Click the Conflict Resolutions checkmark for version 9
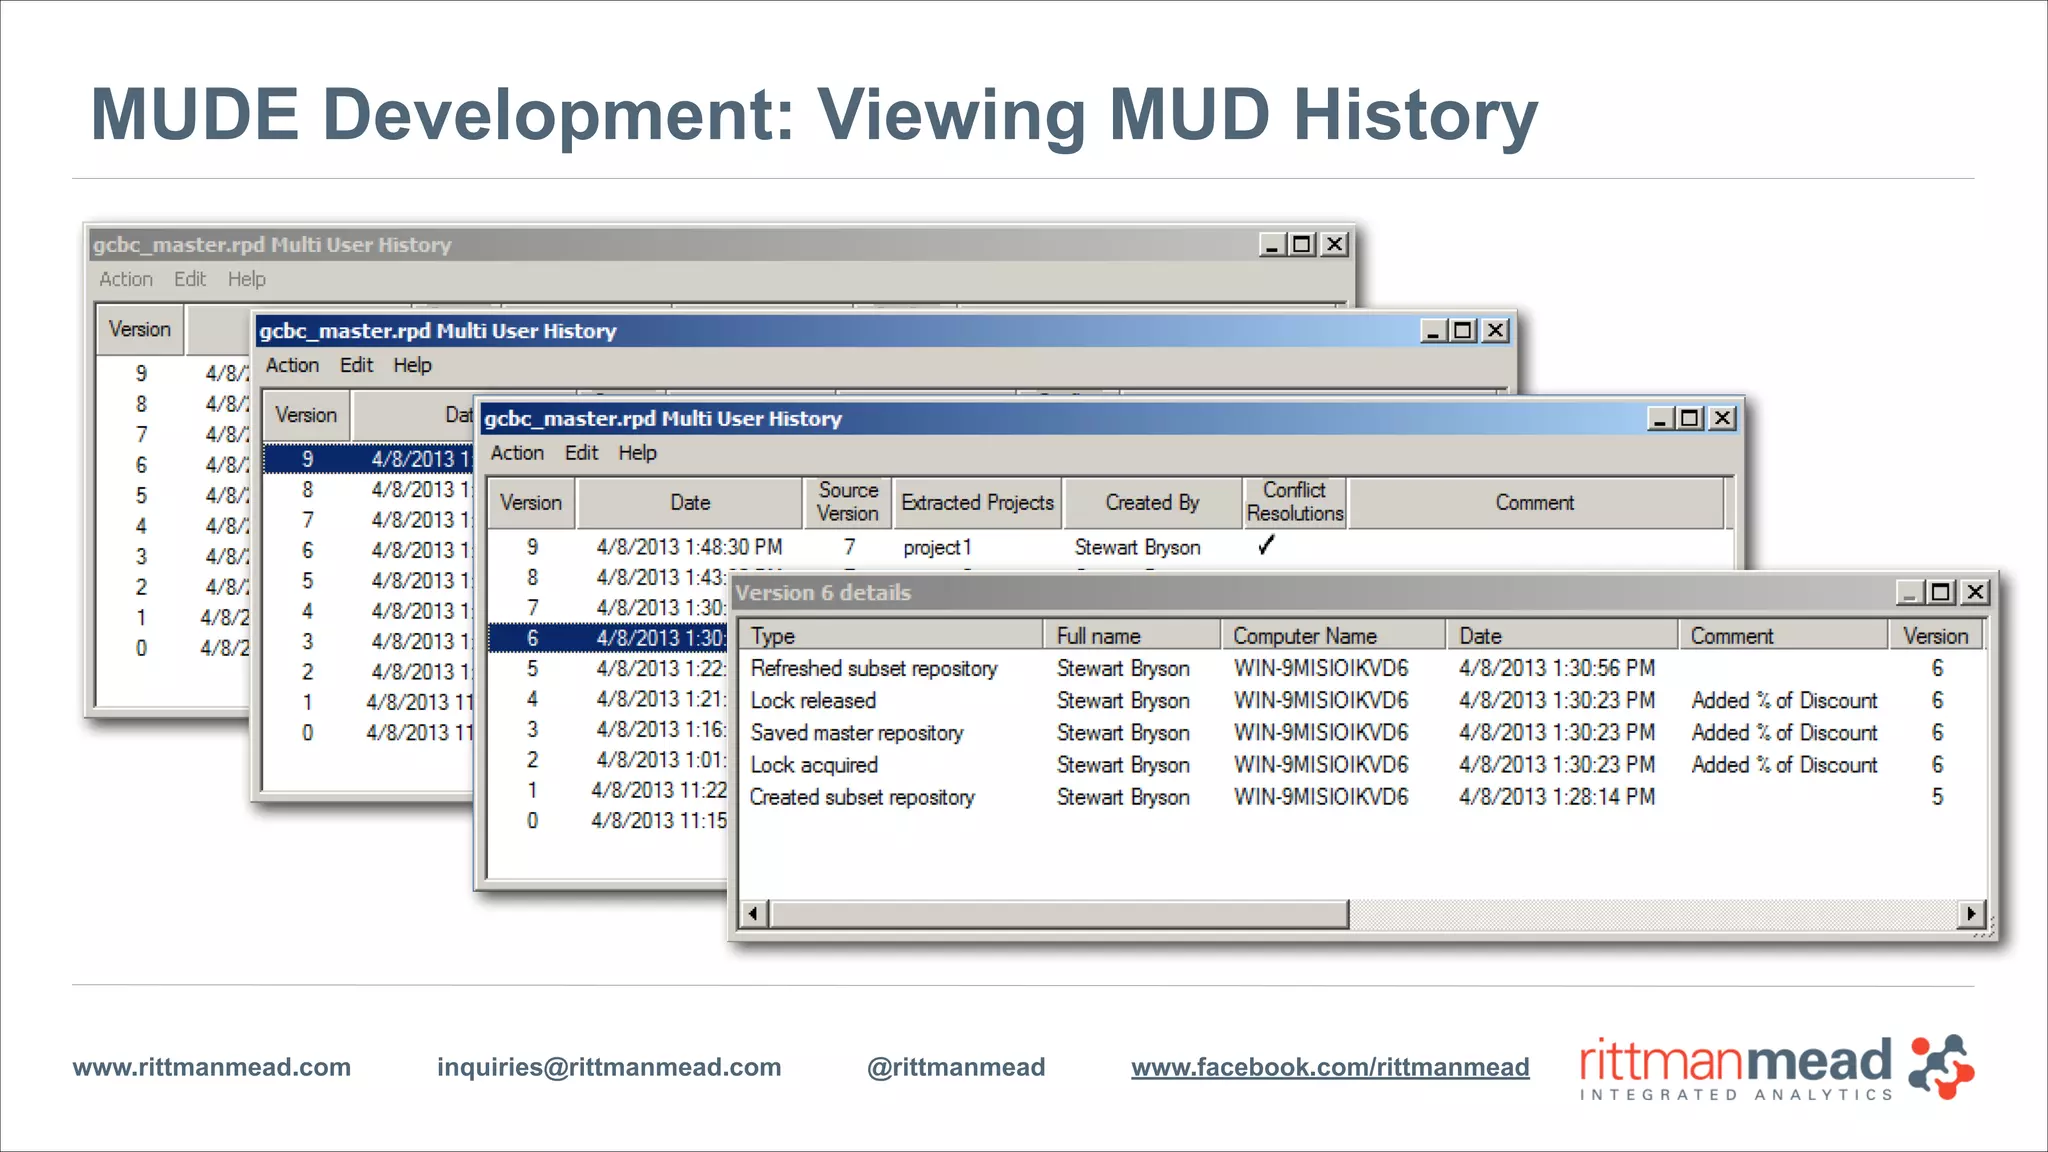 [x=1266, y=546]
